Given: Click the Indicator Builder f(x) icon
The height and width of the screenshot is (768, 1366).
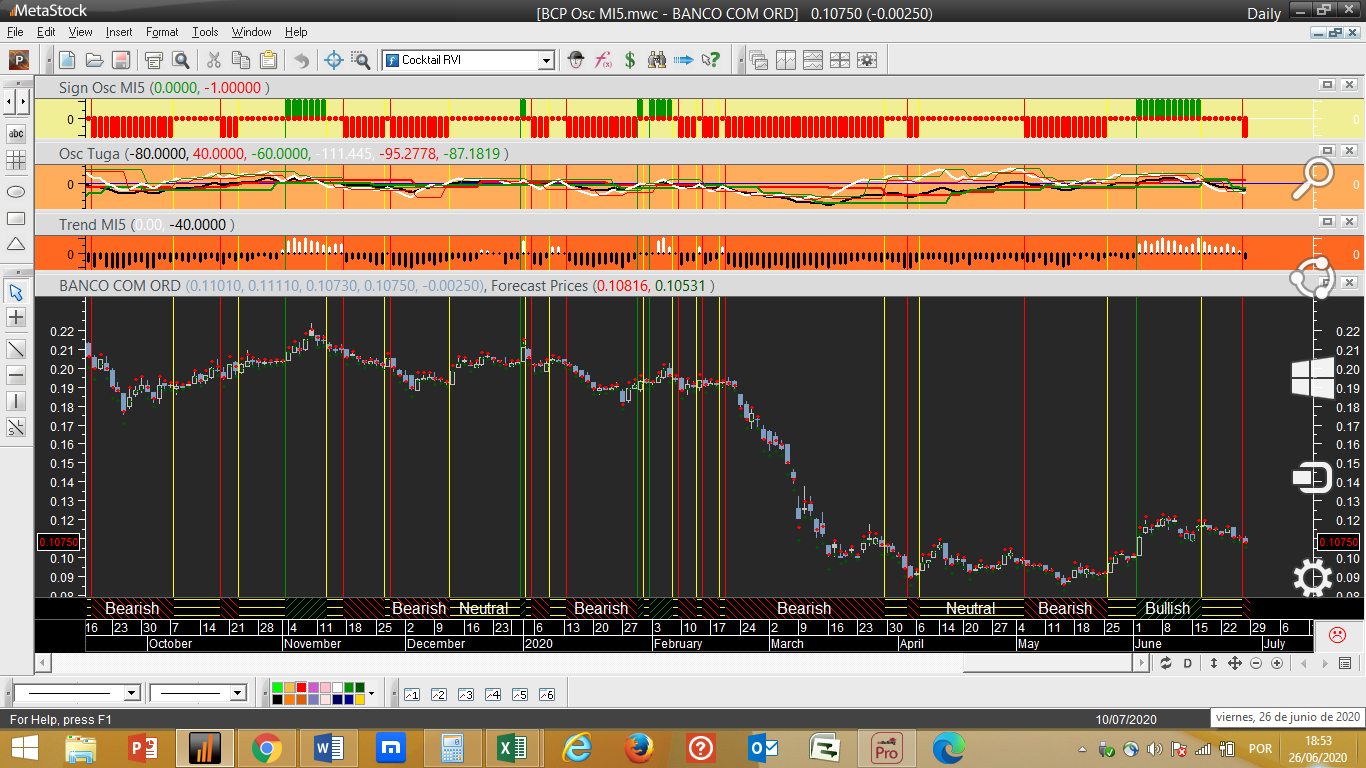Looking at the screenshot, I should 603,60.
